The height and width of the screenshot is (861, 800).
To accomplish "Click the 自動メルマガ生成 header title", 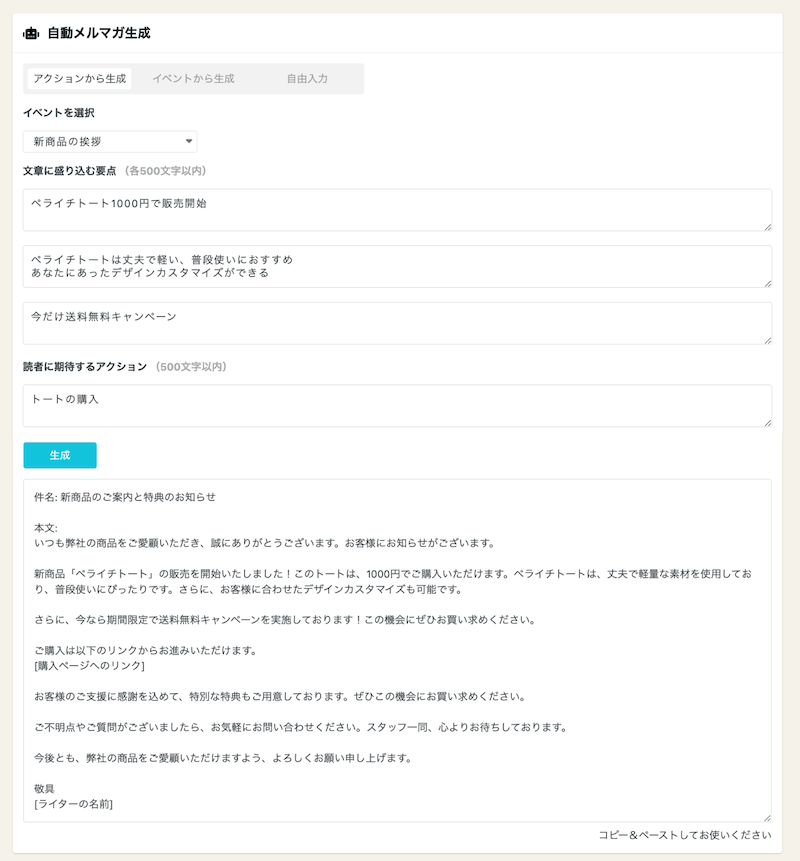I will click(99, 33).
